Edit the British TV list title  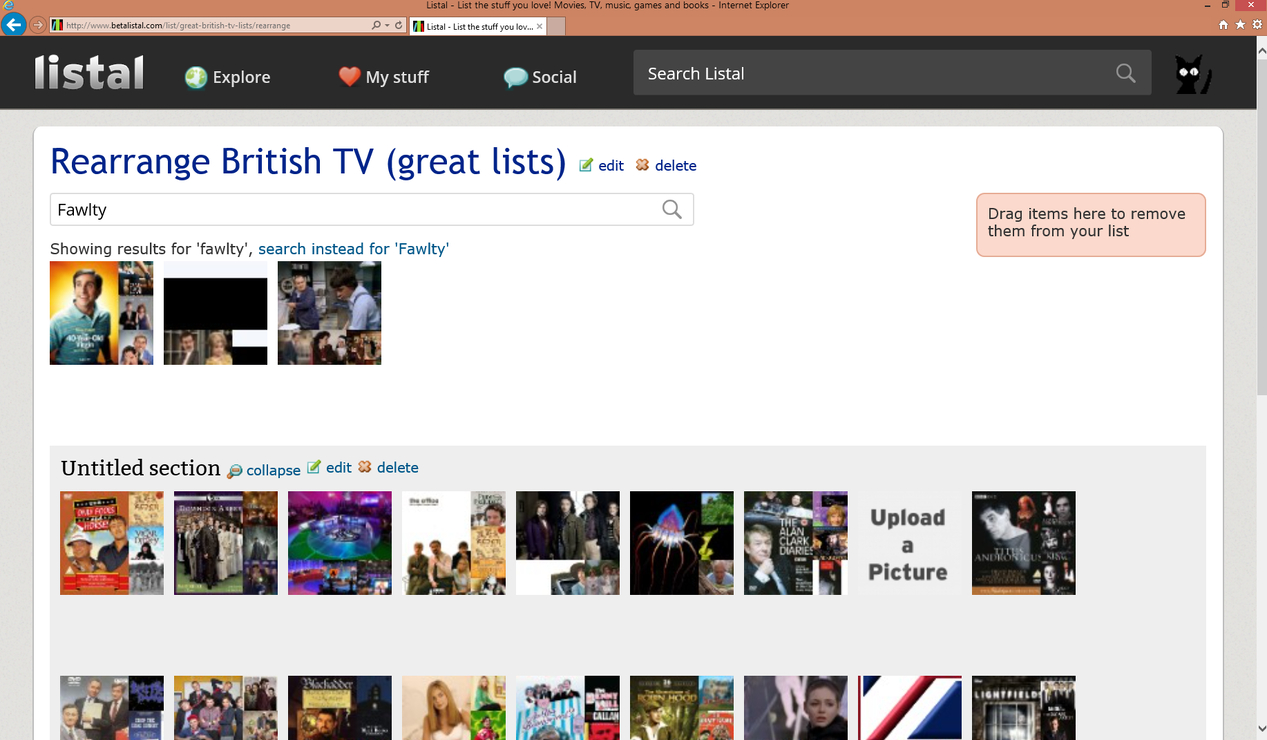(x=602, y=166)
